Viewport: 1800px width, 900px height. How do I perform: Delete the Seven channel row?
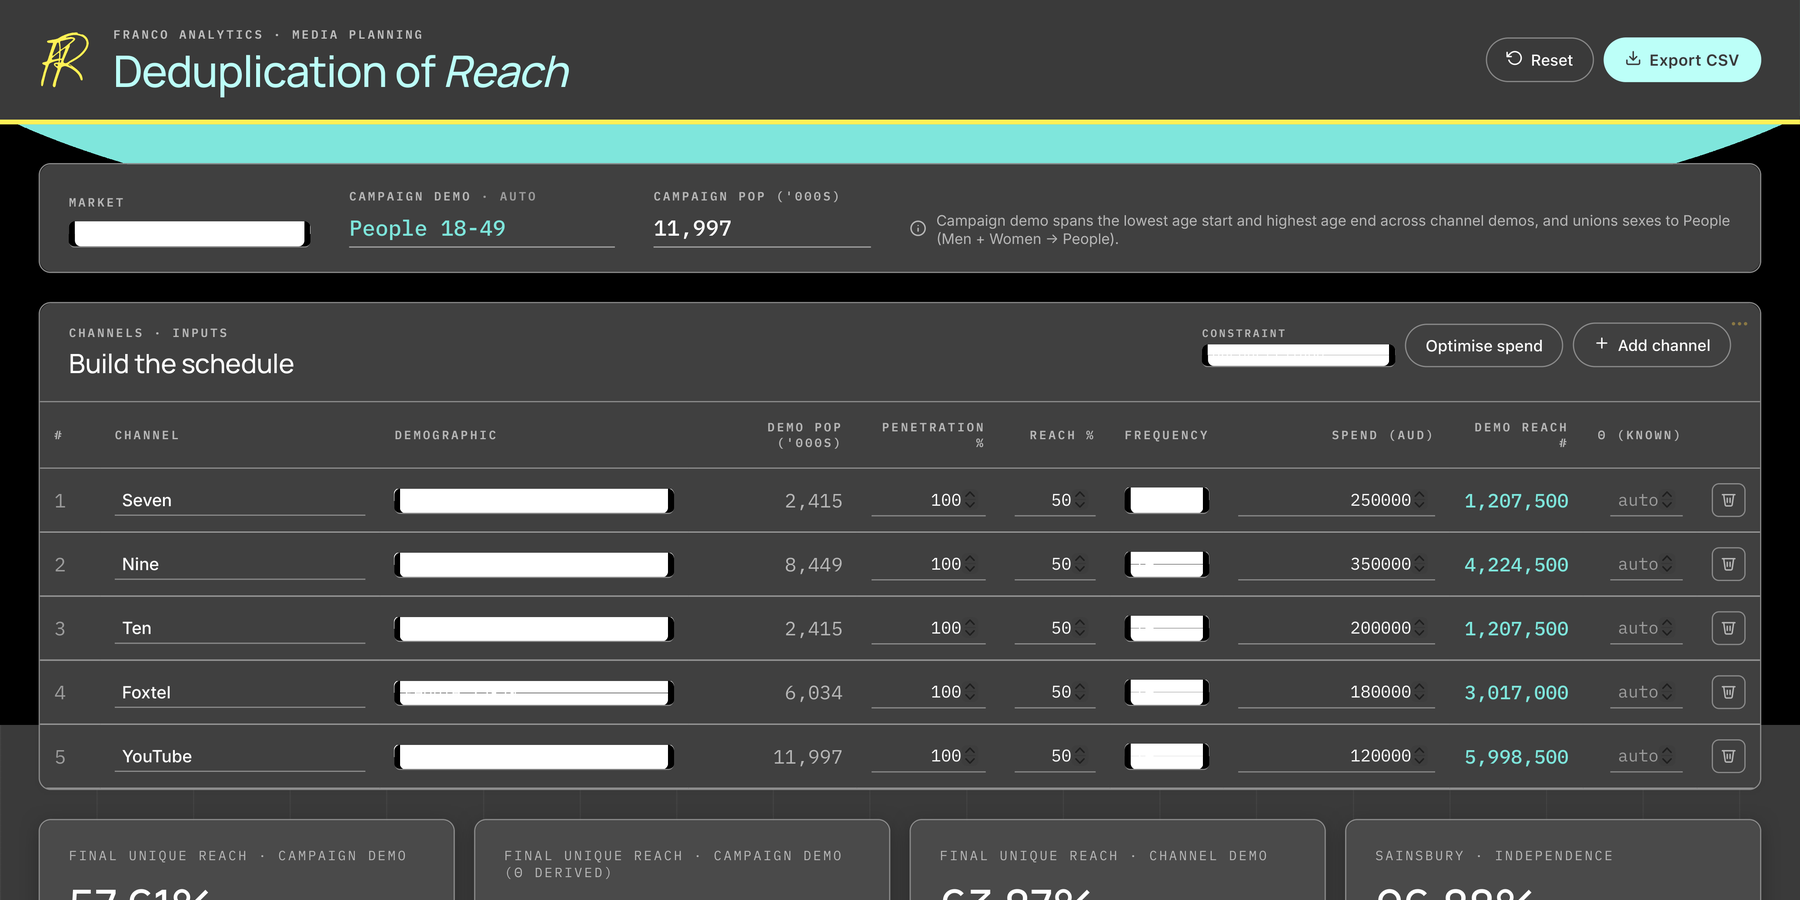pyautogui.click(x=1728, y=500)
